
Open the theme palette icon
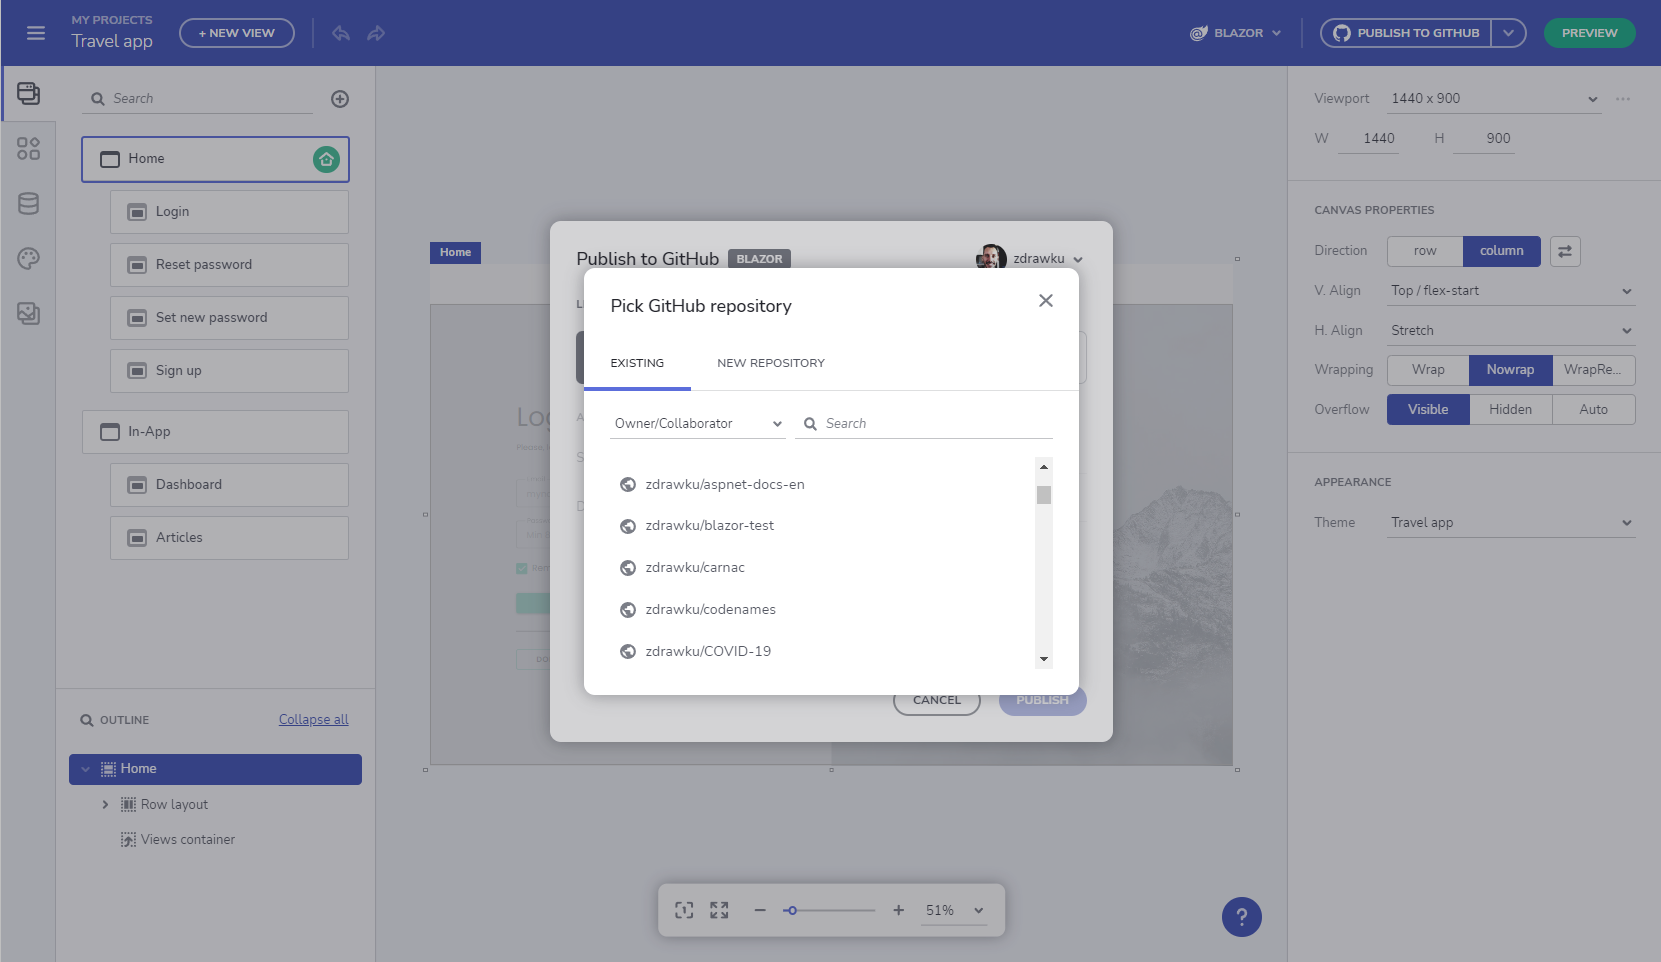tap(28, 259)
